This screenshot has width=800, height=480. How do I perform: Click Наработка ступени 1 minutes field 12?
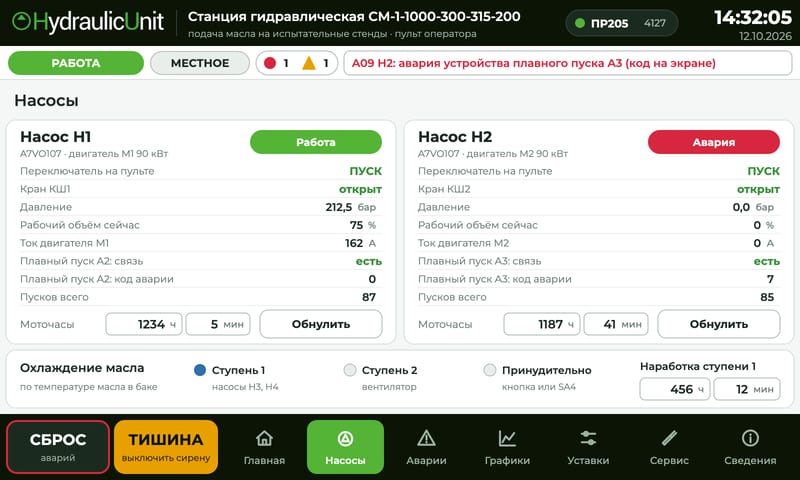point(747,389)
